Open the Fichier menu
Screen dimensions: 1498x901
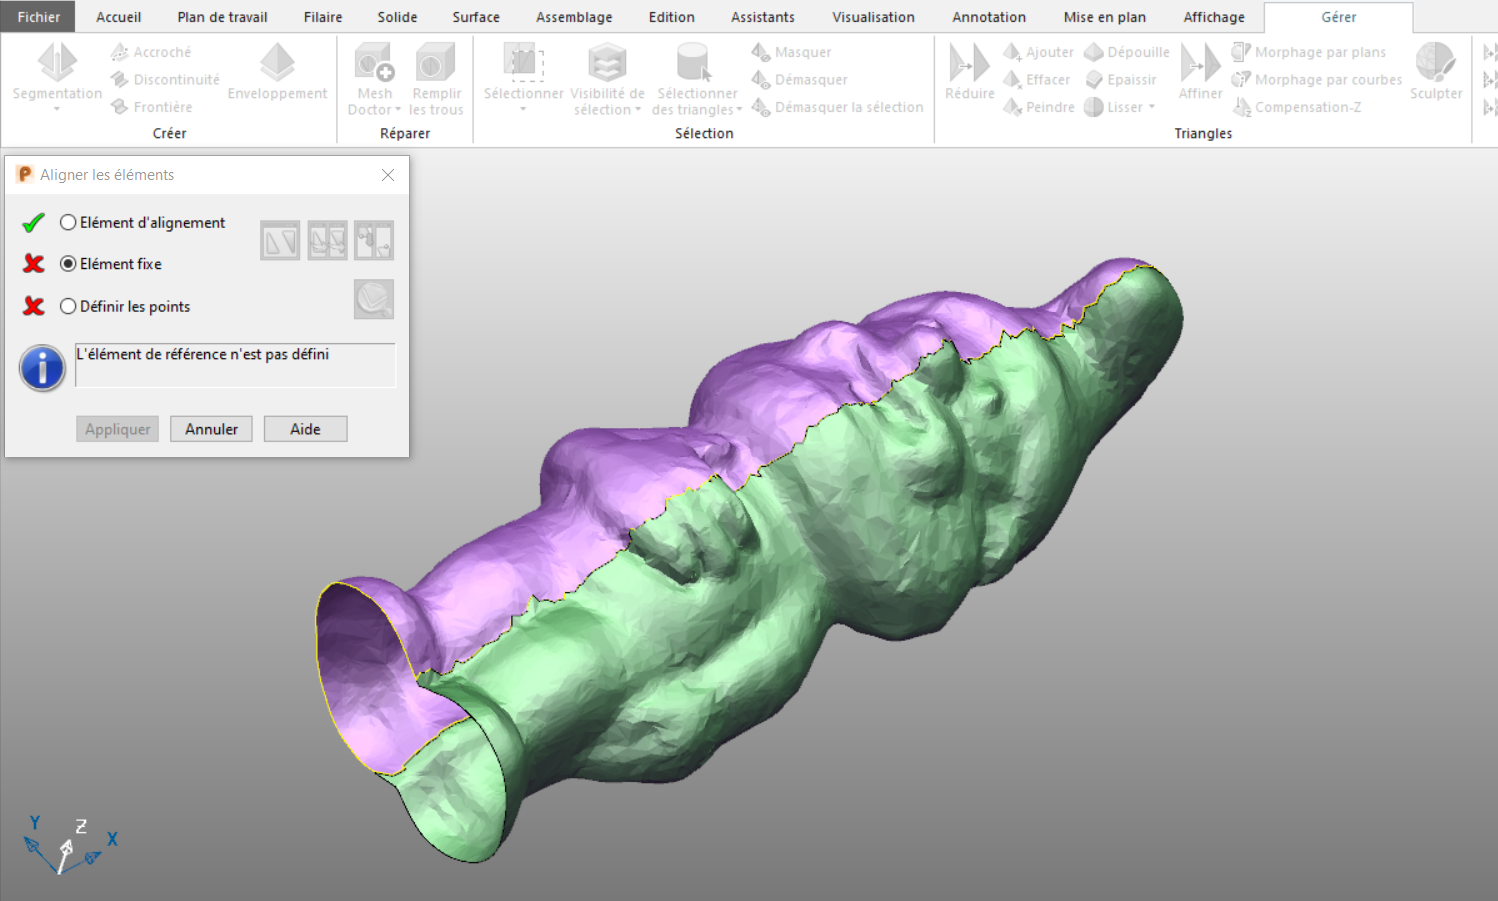(39, 17)
